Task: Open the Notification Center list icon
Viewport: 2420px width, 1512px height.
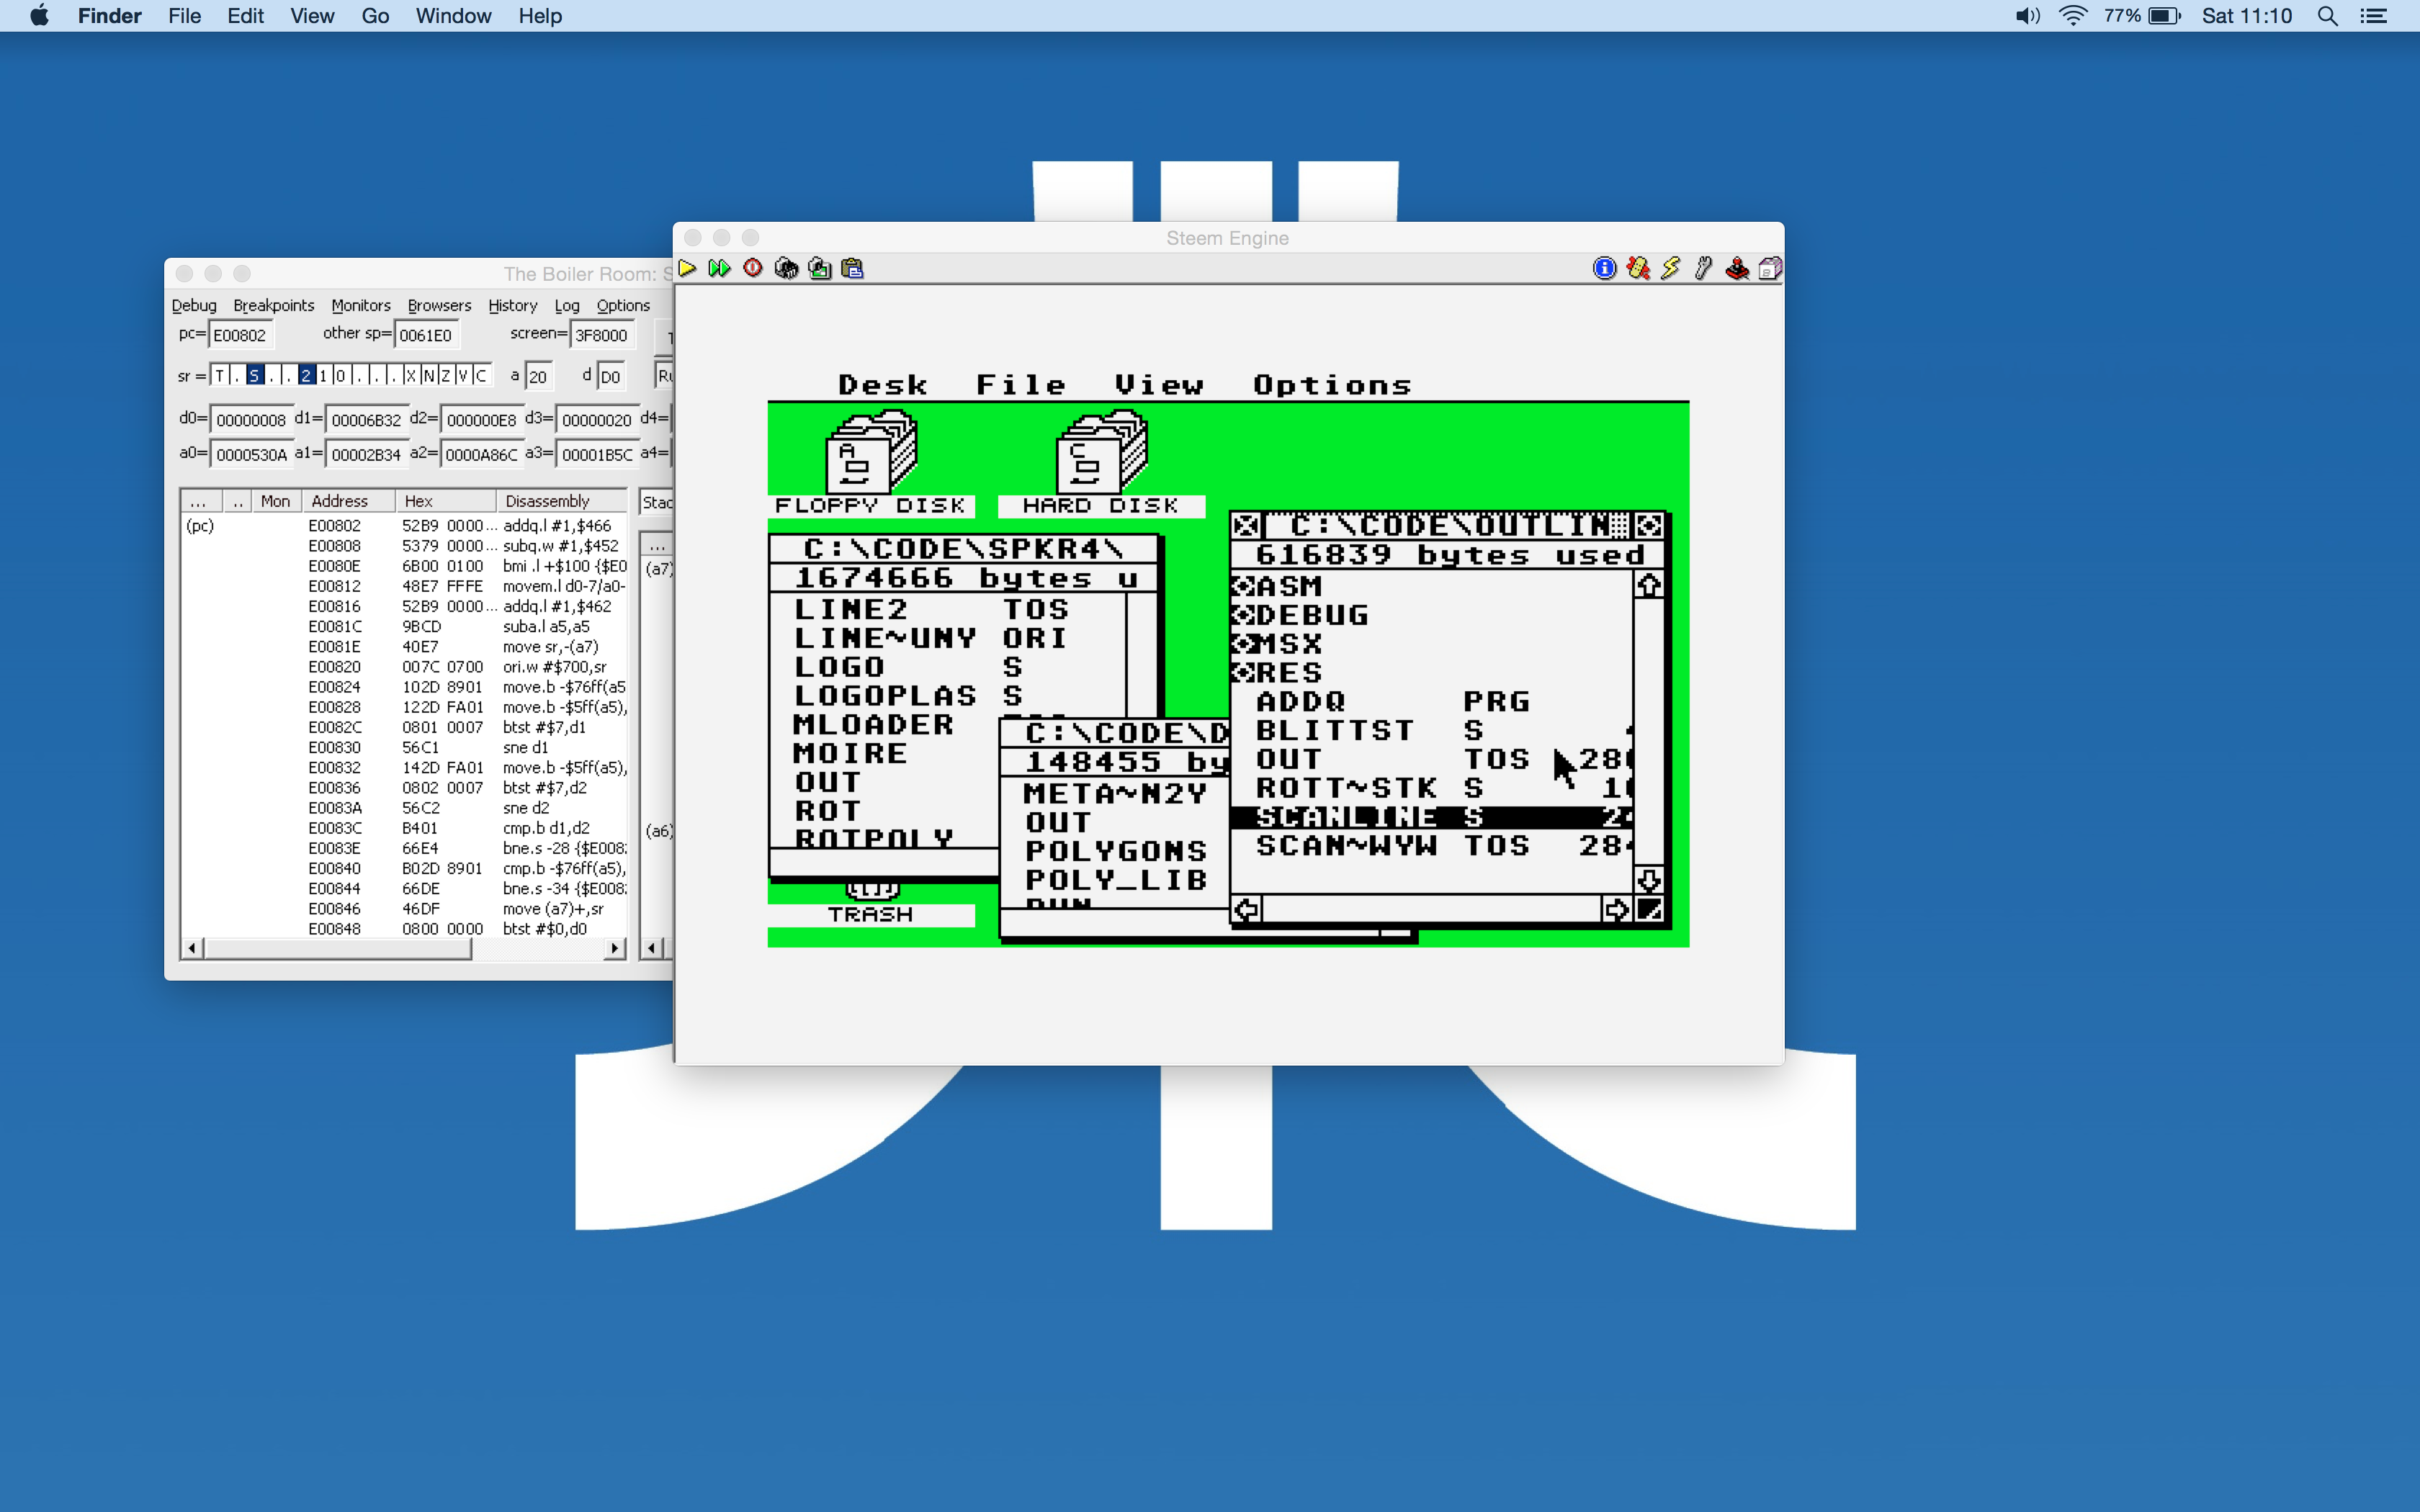Action: coord(2373,16)
